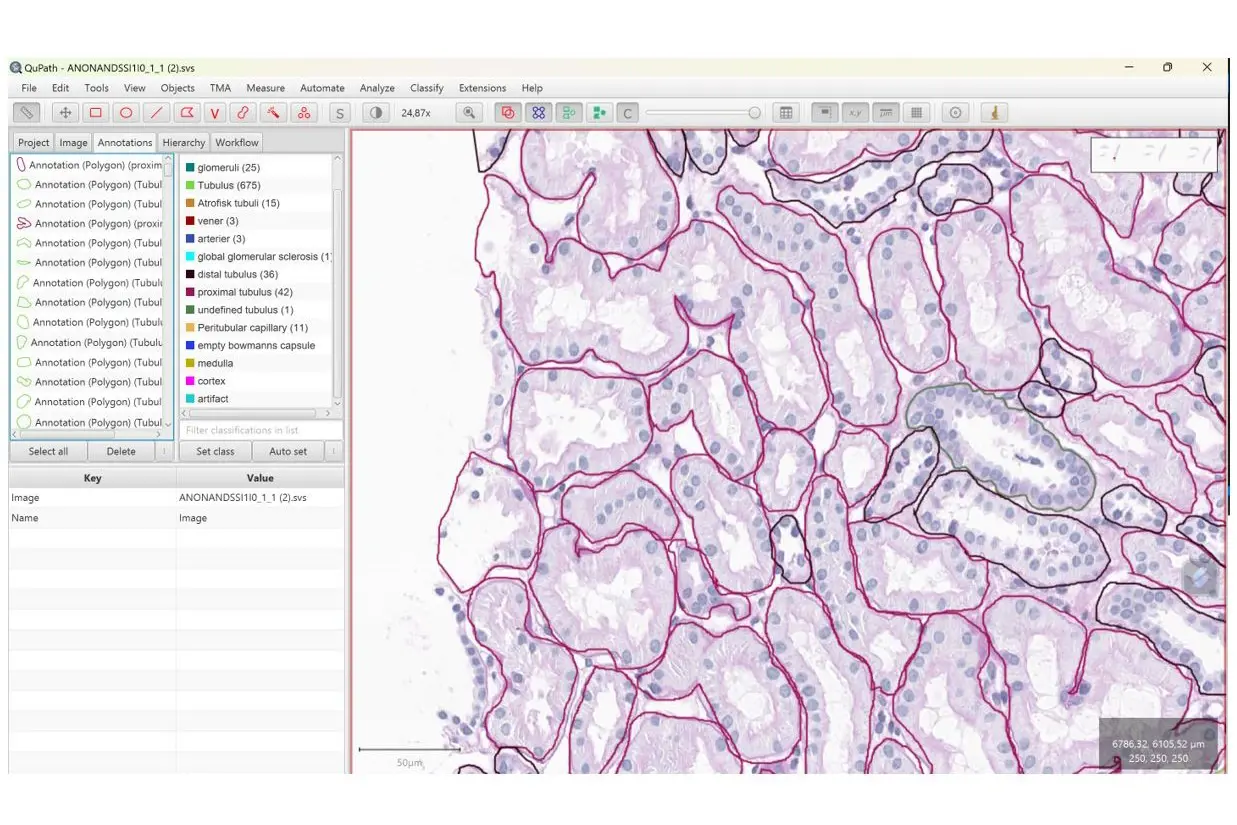
Task: Select the Ellipse annotation tool
Action: [126, 113]
